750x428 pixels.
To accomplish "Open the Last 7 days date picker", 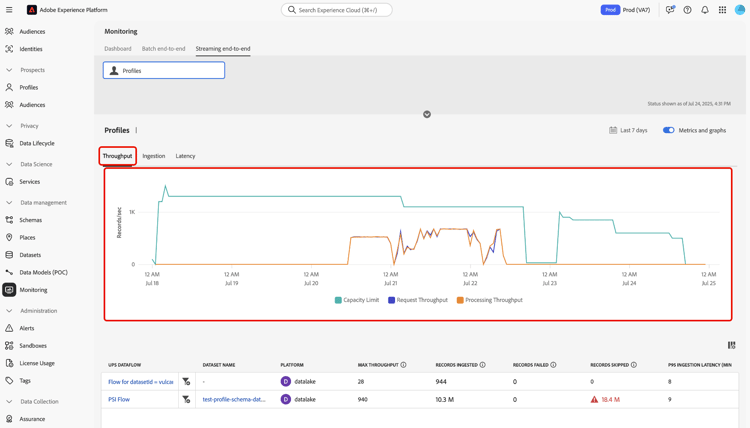I will (628, 130).
